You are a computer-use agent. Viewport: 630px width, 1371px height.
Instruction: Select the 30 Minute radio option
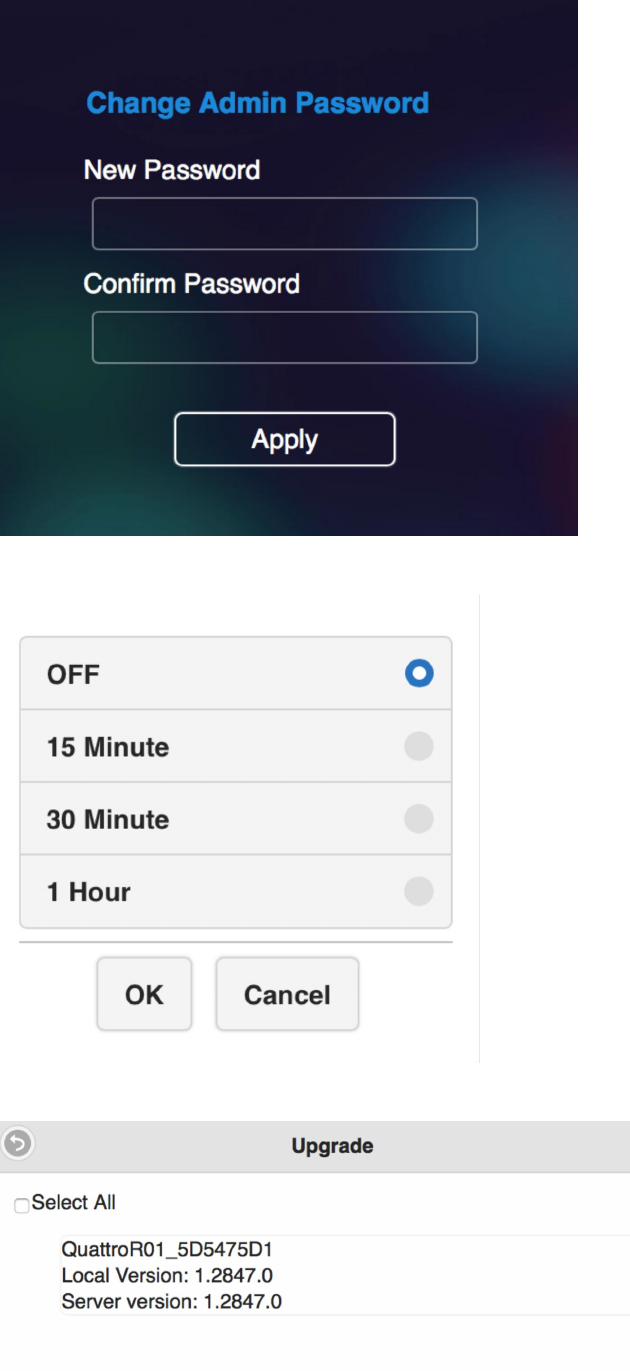click(420, 819)
